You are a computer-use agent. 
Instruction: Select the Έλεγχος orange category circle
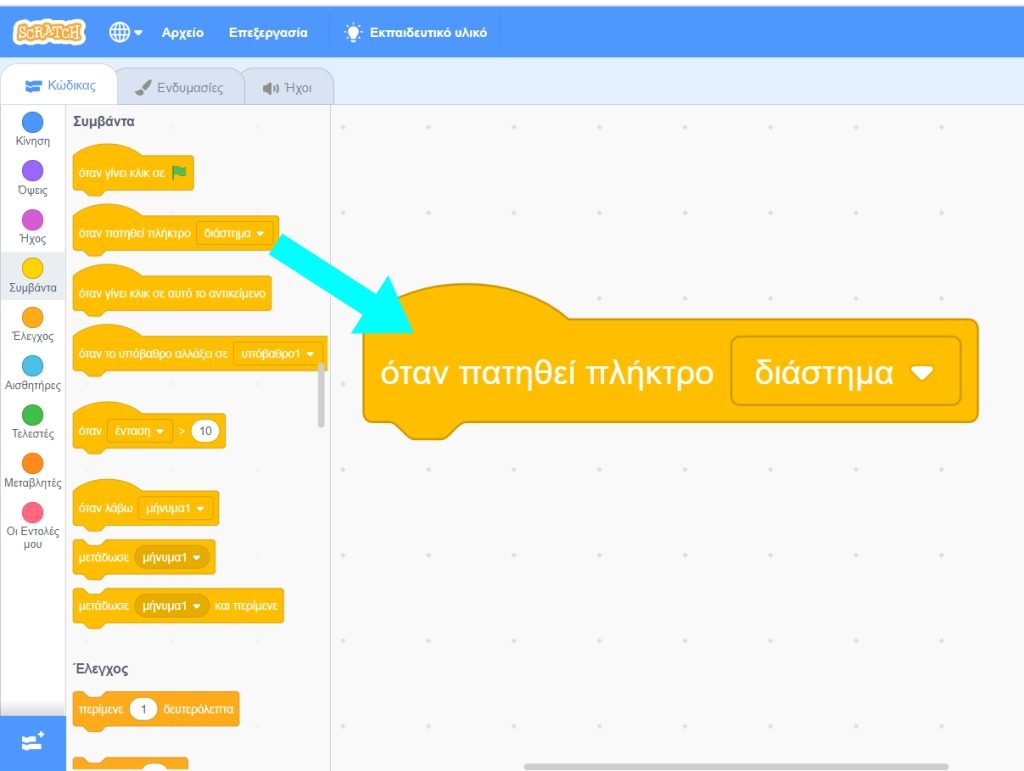tap(33, 317)
